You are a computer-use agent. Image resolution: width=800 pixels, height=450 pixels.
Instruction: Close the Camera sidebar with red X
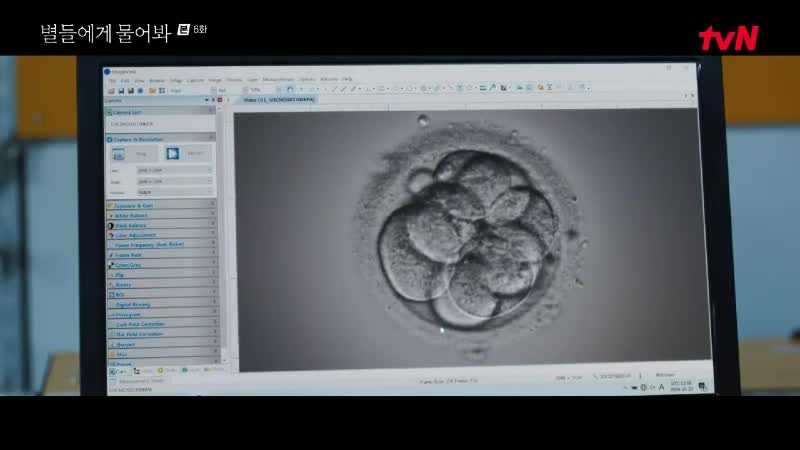coord(220,100)
